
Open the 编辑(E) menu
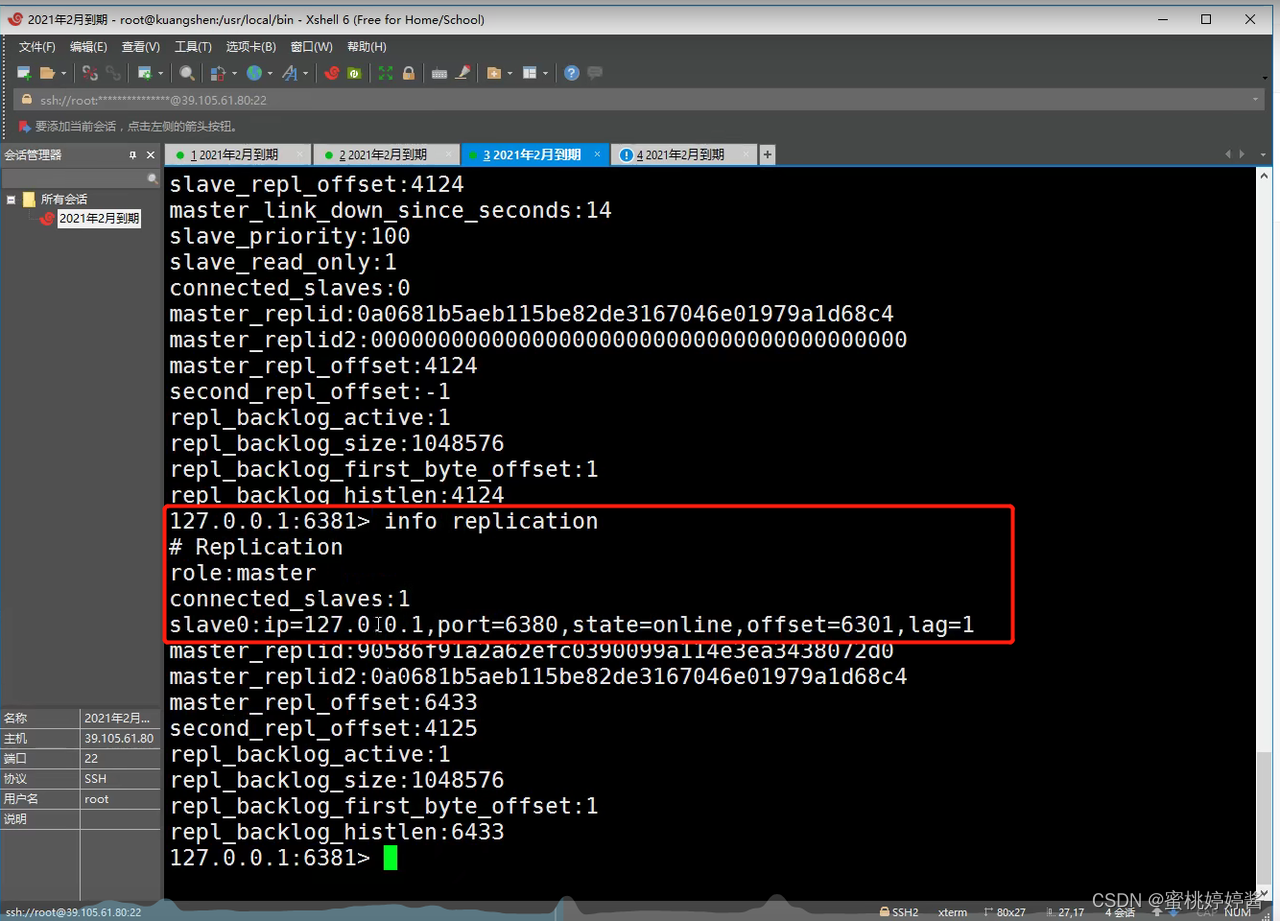coord(88,47)
